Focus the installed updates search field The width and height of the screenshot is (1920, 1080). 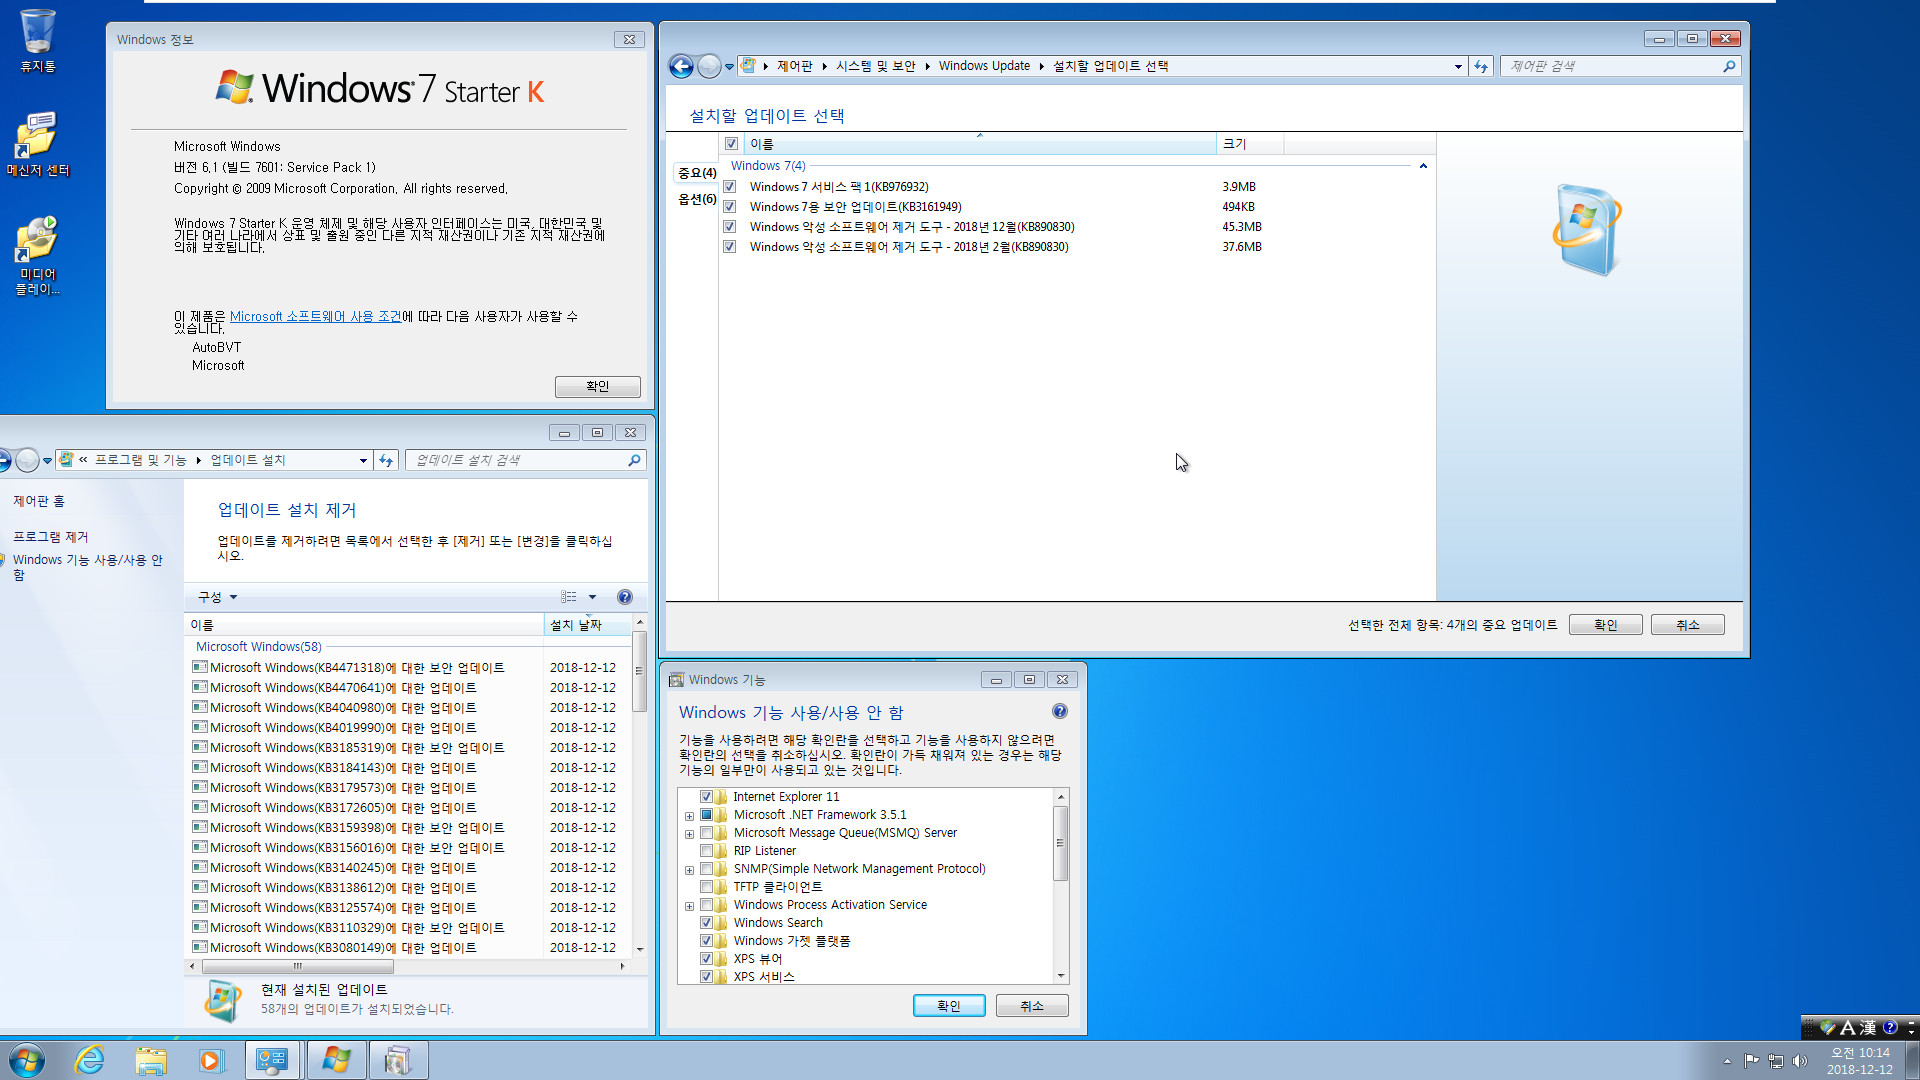515,460
